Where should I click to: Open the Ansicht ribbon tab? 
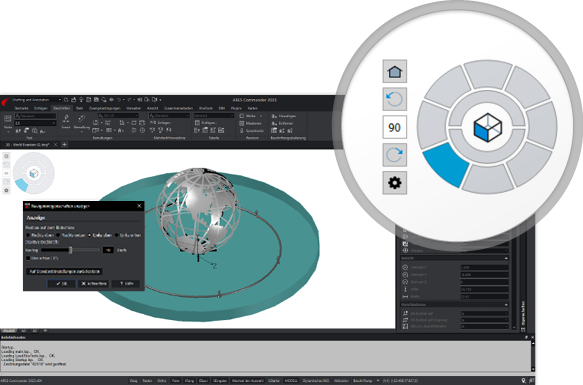point(152,108)
